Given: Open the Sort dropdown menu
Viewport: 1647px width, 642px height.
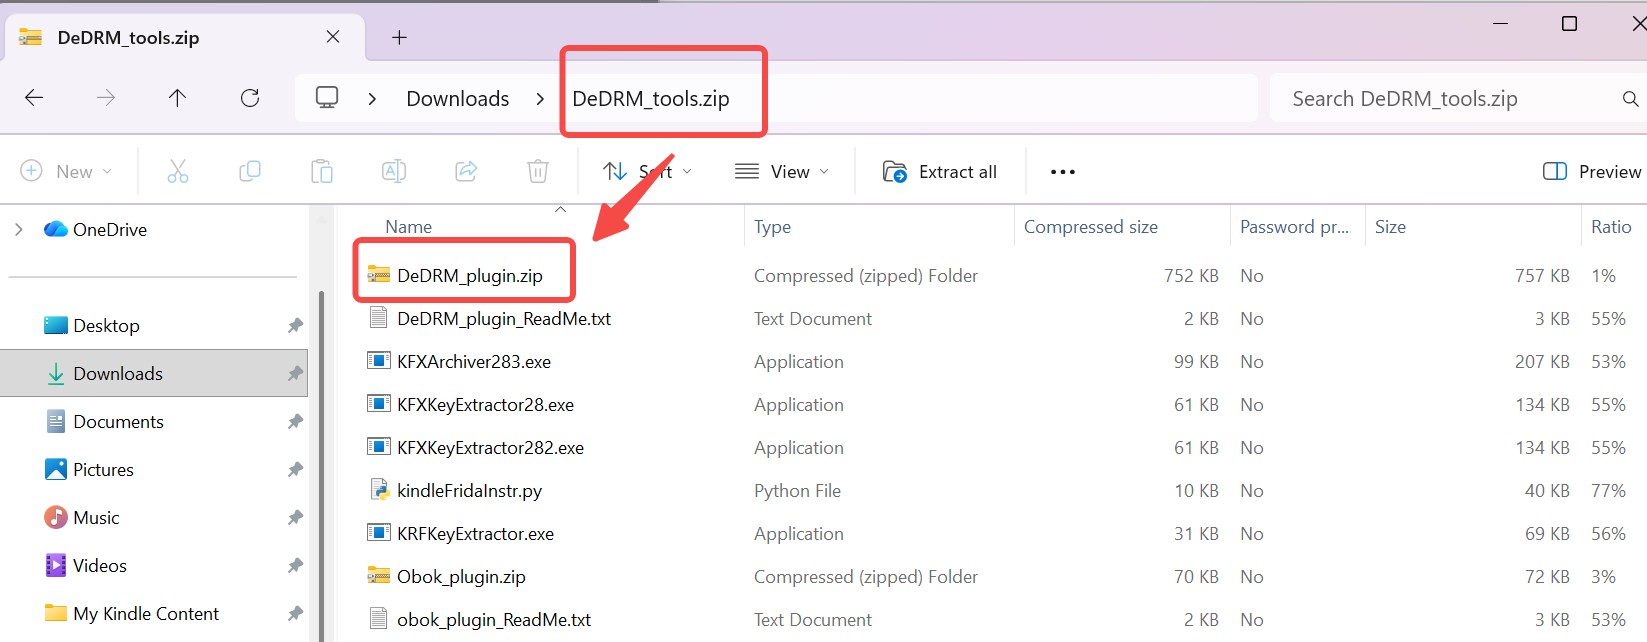Looking at the screenshot, I should click(647, 172).
